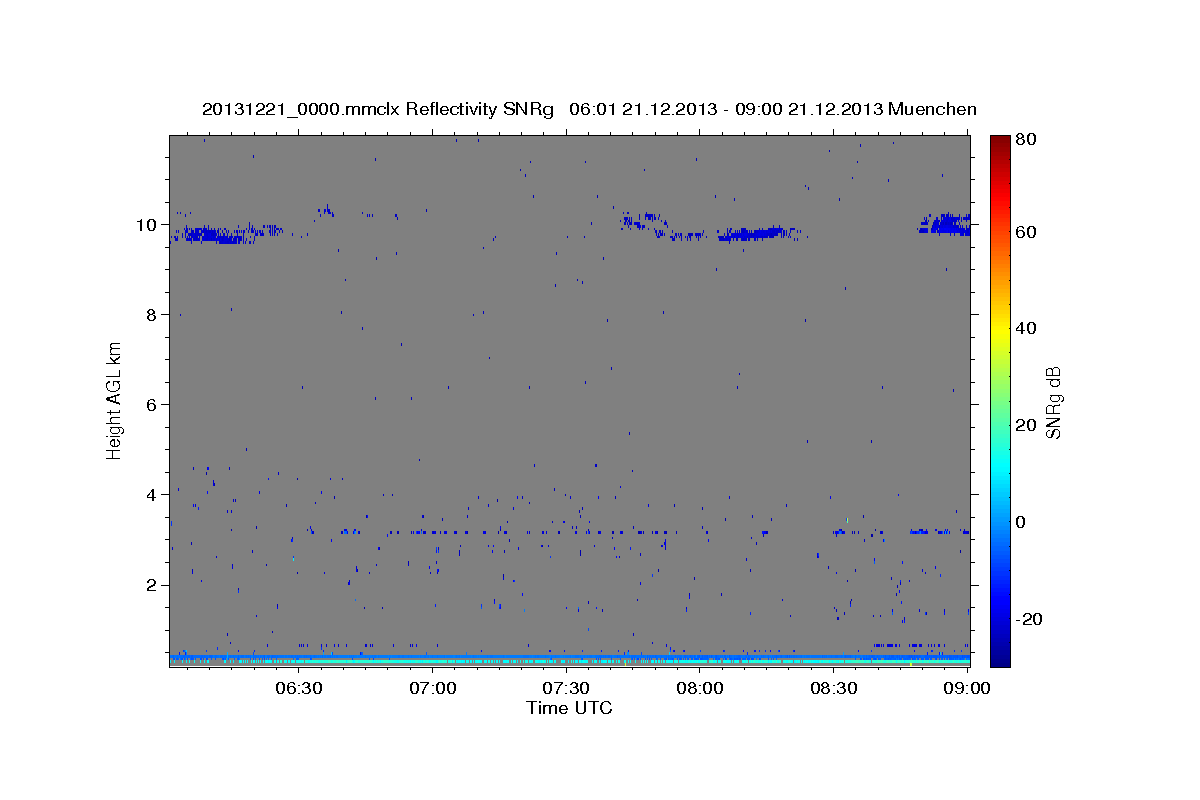Click the 'SNRg dB' colorbar label
This screenshot has width=1200, height=800.
pyautogui.click(x=1052, y=402)
